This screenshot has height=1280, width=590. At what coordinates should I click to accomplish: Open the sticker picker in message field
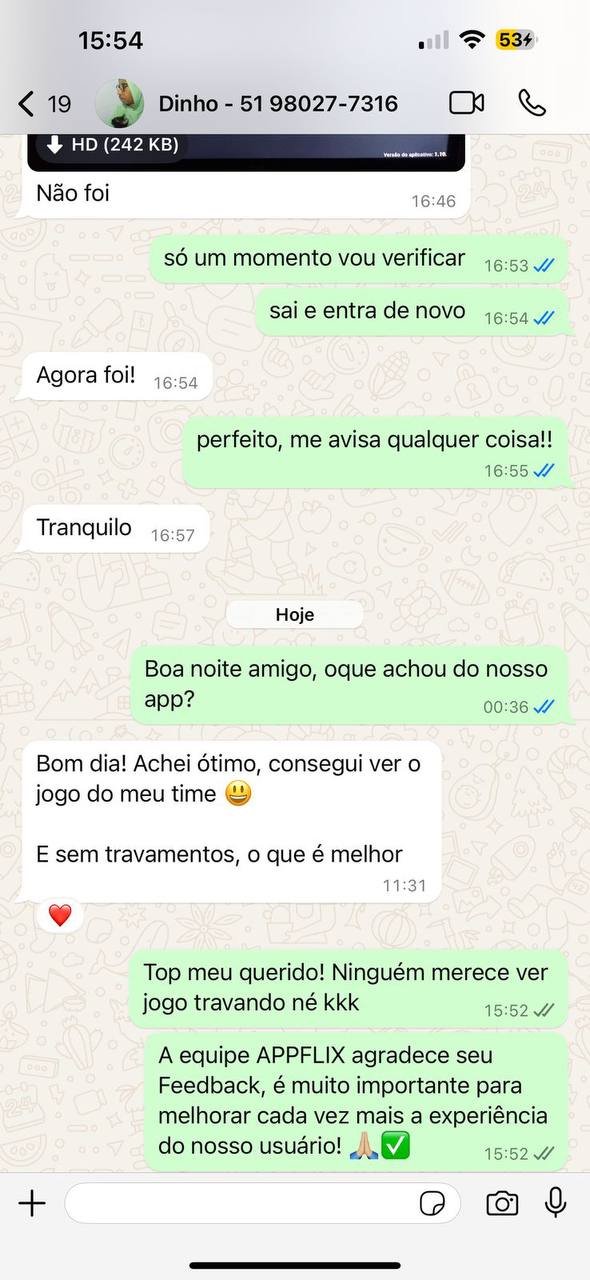tap(433, 1203)
